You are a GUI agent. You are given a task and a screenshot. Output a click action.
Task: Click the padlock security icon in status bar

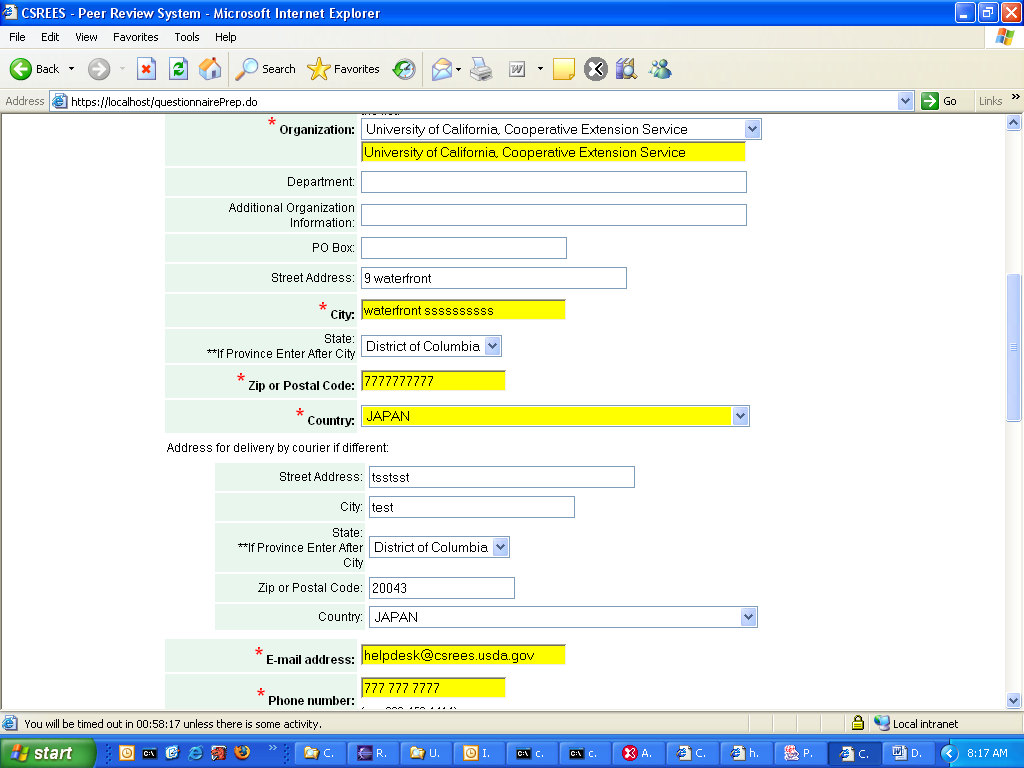(857, 723)
